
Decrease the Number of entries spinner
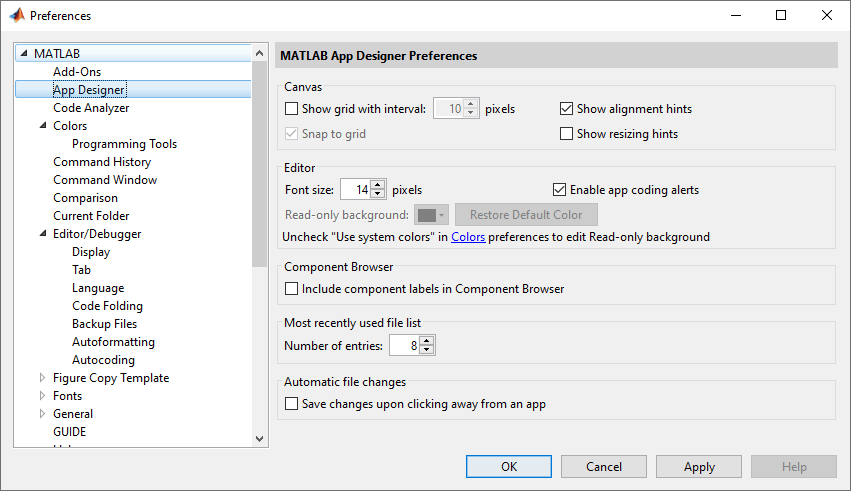427,351
